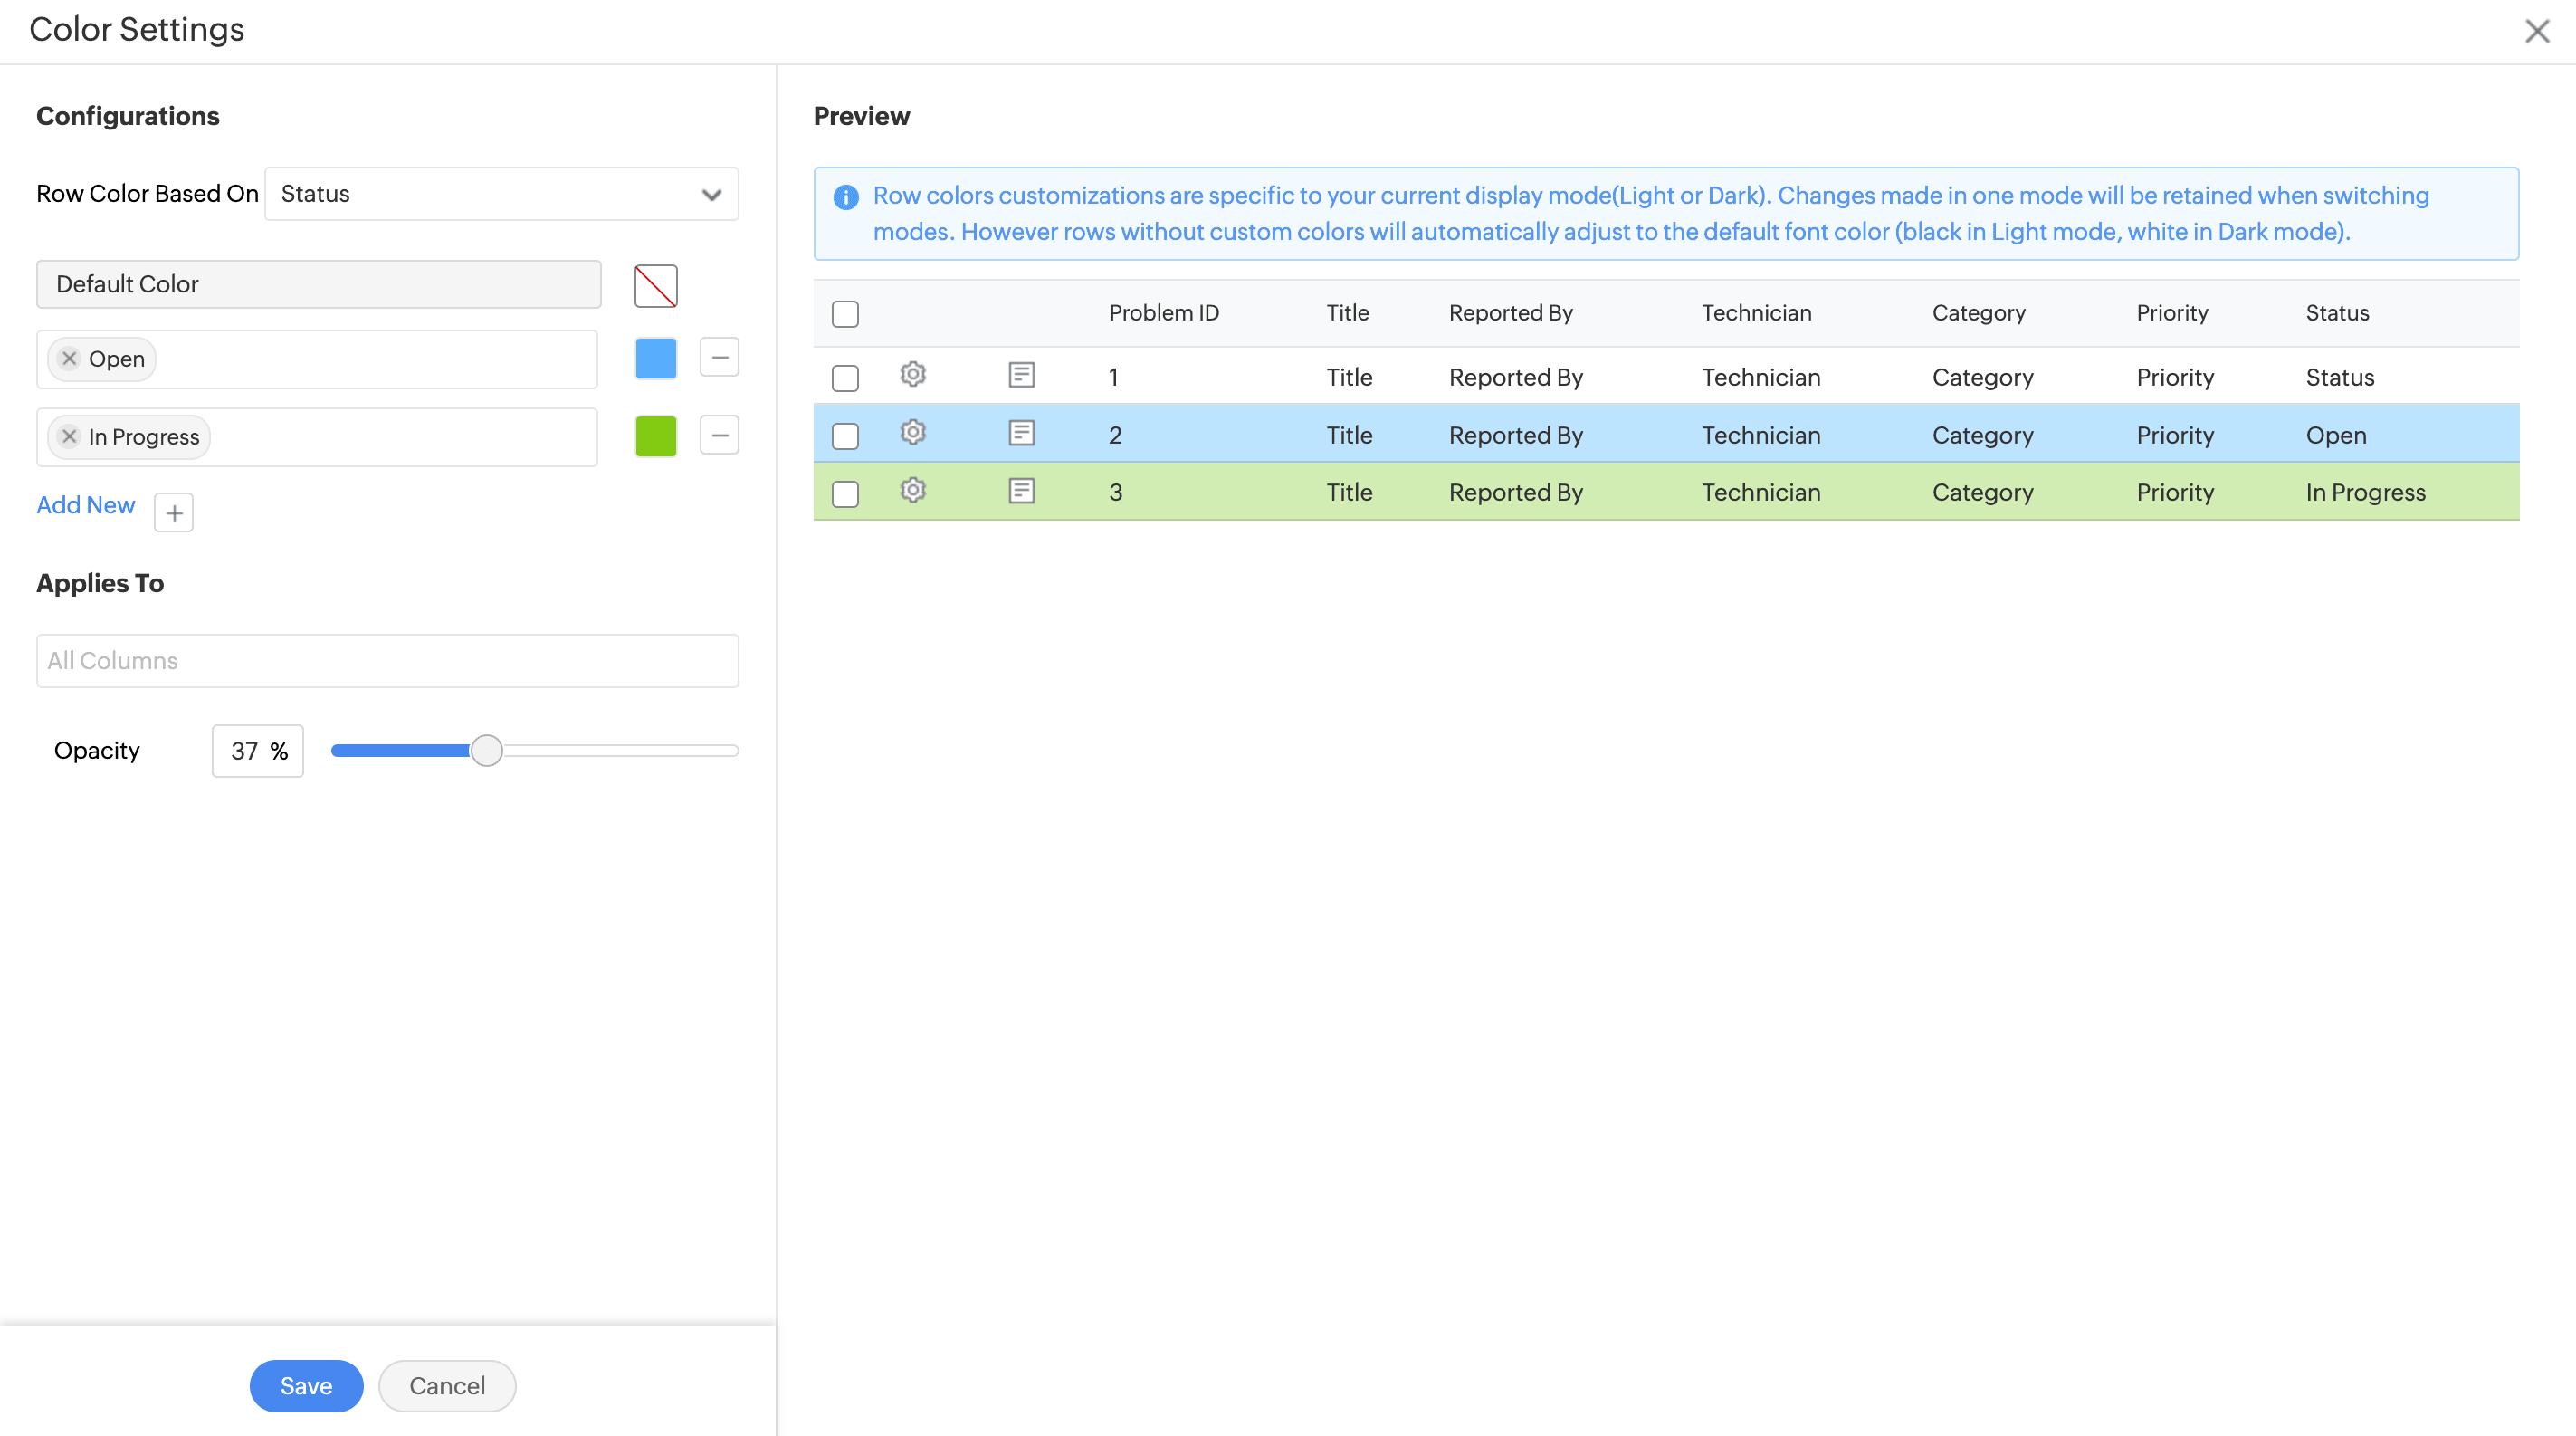Click the notes icon in row 2
The image size is (2576, 1436).
[x=1021, y=433]
